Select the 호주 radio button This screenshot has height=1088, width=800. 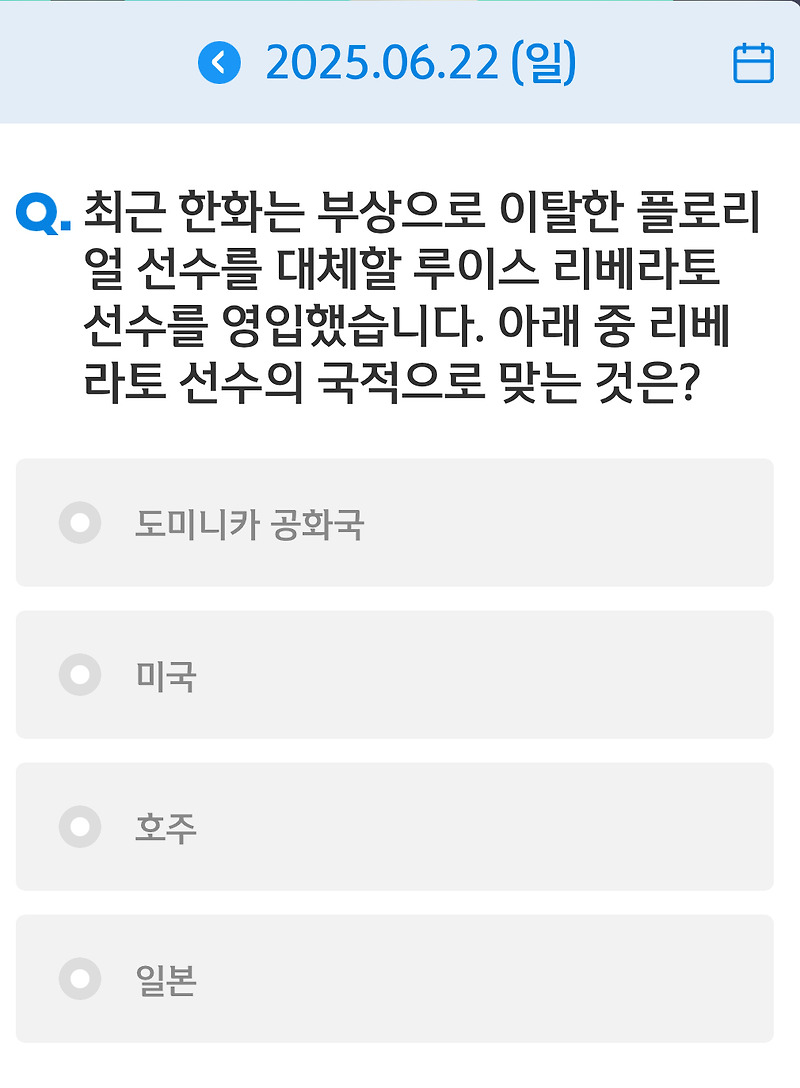(x=80, y=826)
